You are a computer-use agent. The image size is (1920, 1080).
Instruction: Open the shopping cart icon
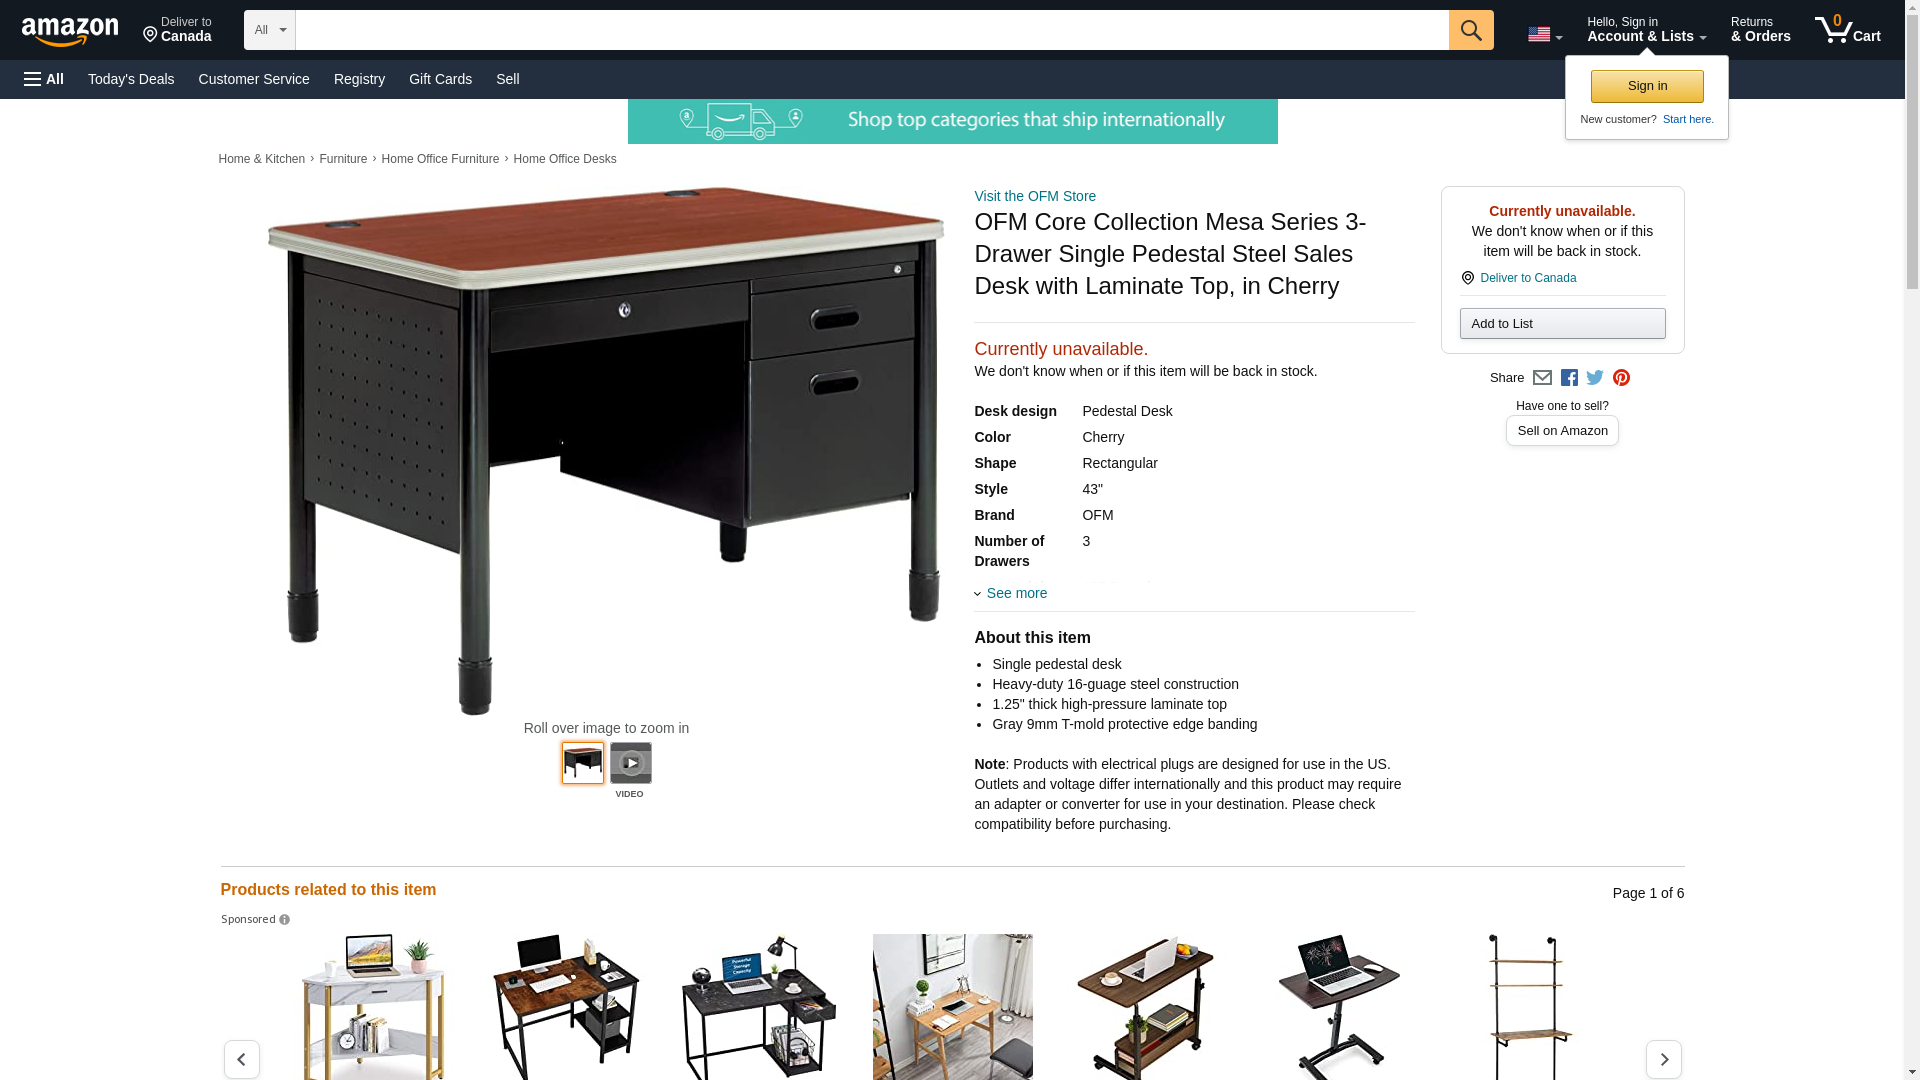click(1848, 30)
